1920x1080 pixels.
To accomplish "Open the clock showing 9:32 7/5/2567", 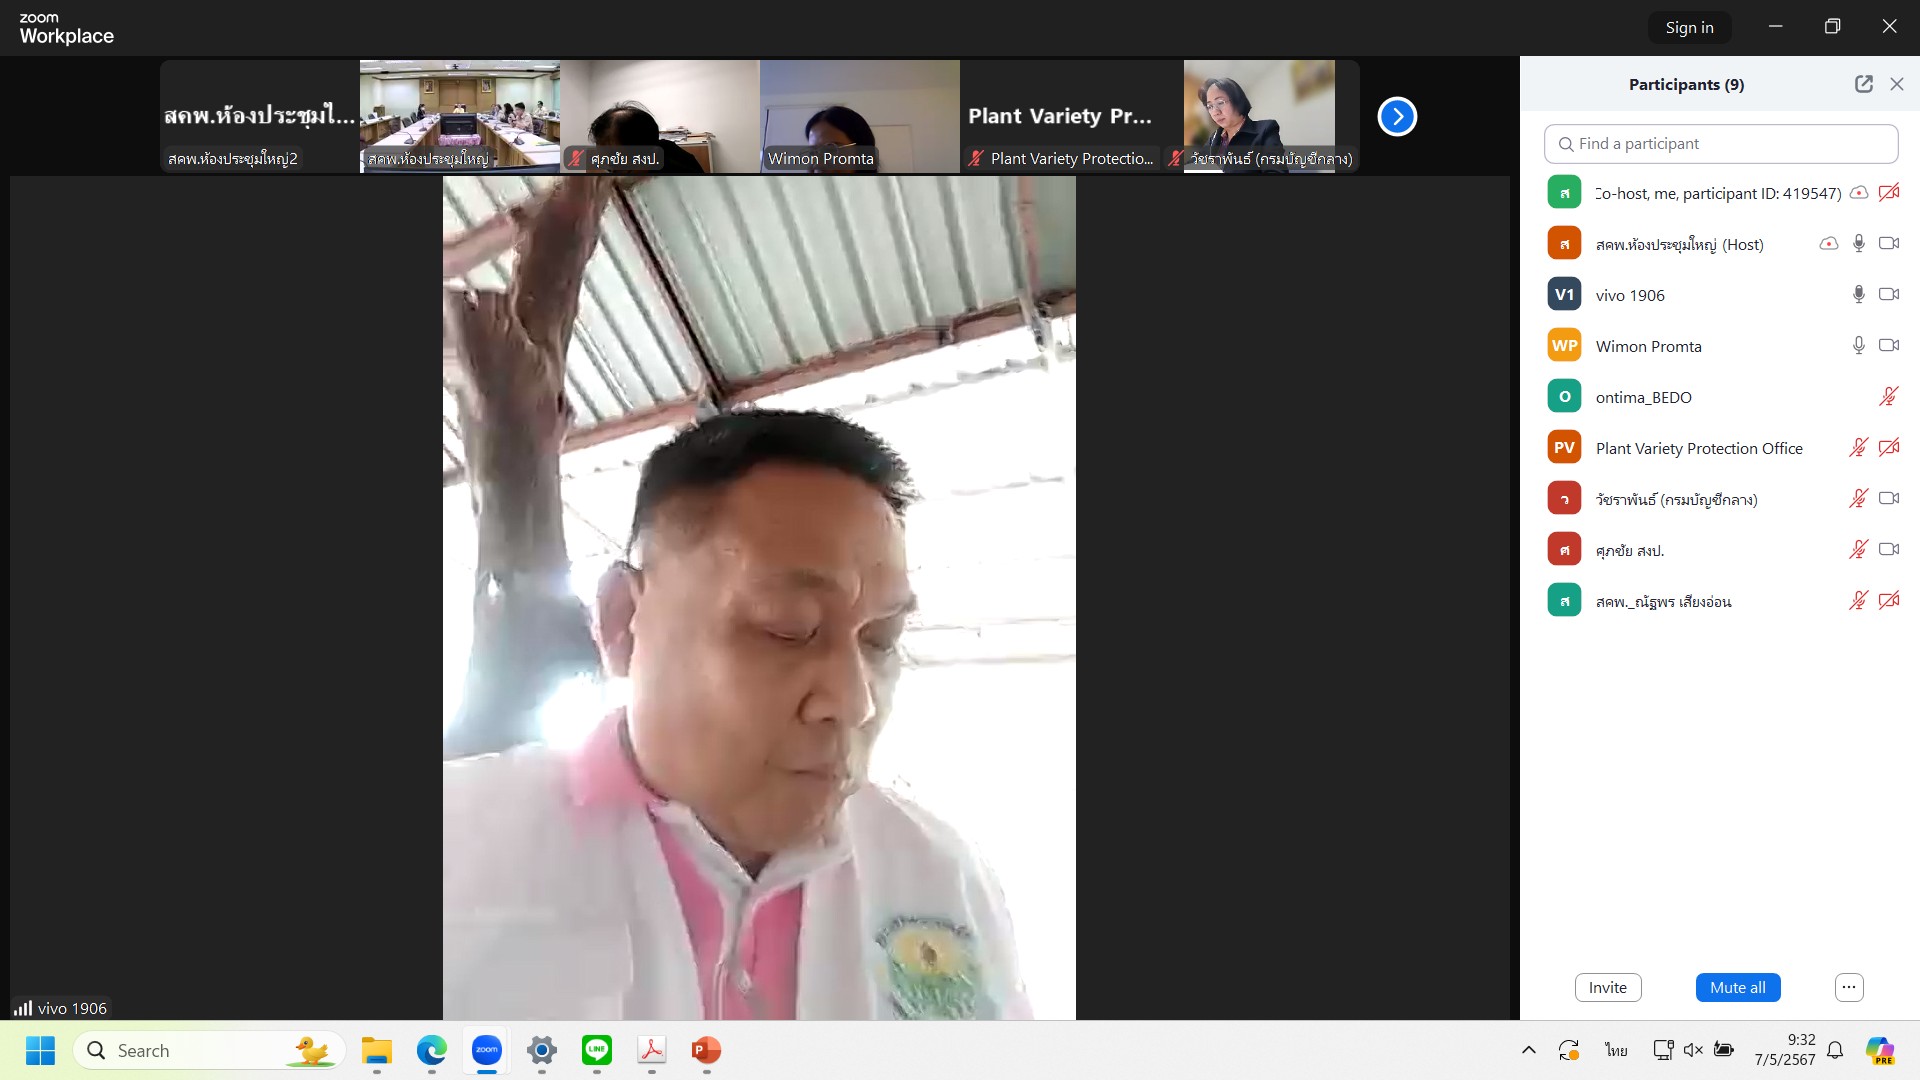I will coord(1785,1051).
